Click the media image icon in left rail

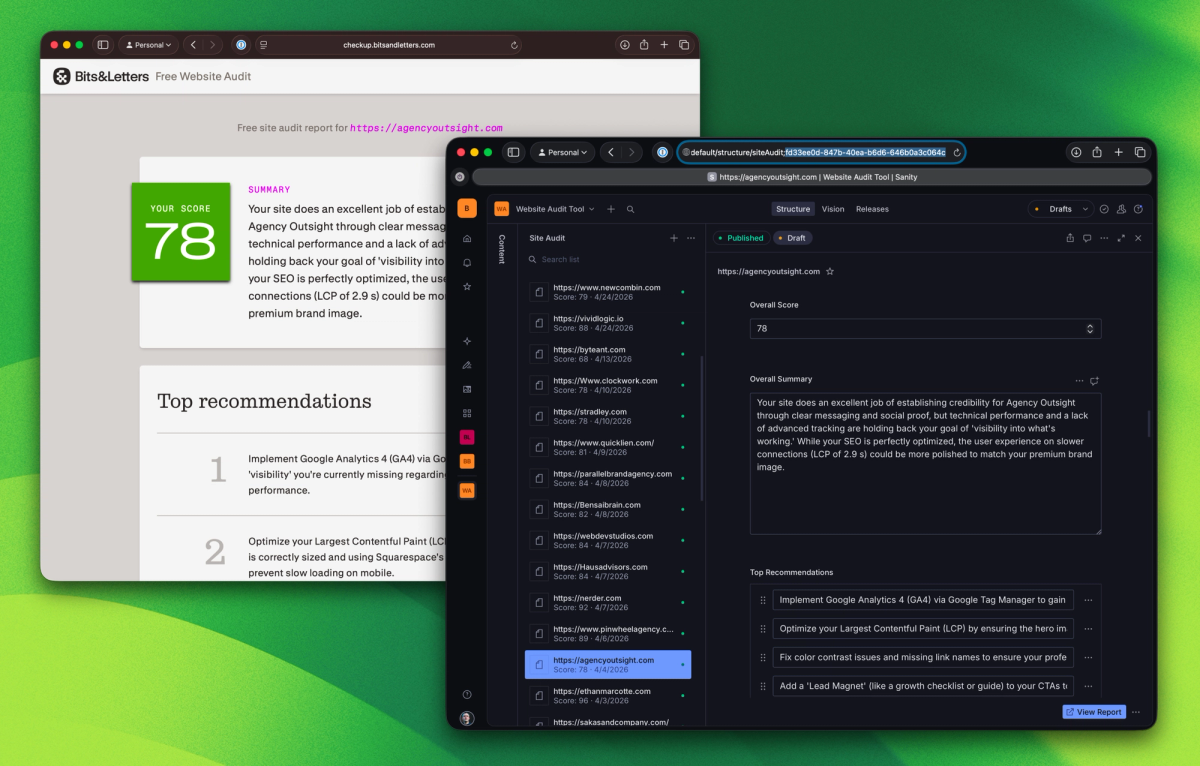[x=467, y=389]
